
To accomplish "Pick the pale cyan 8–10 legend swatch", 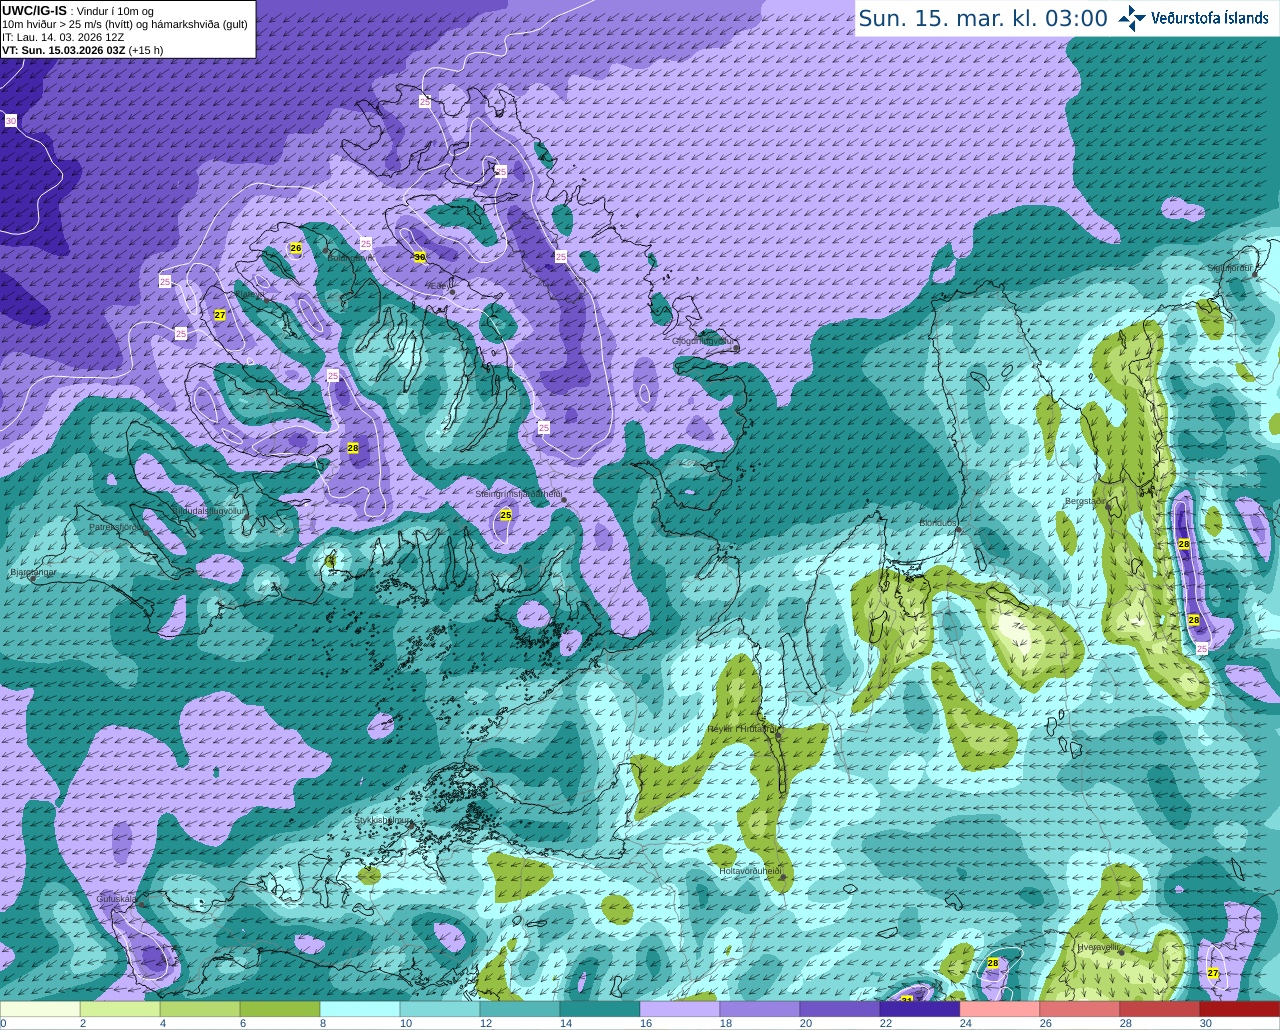I will 360,1009.
